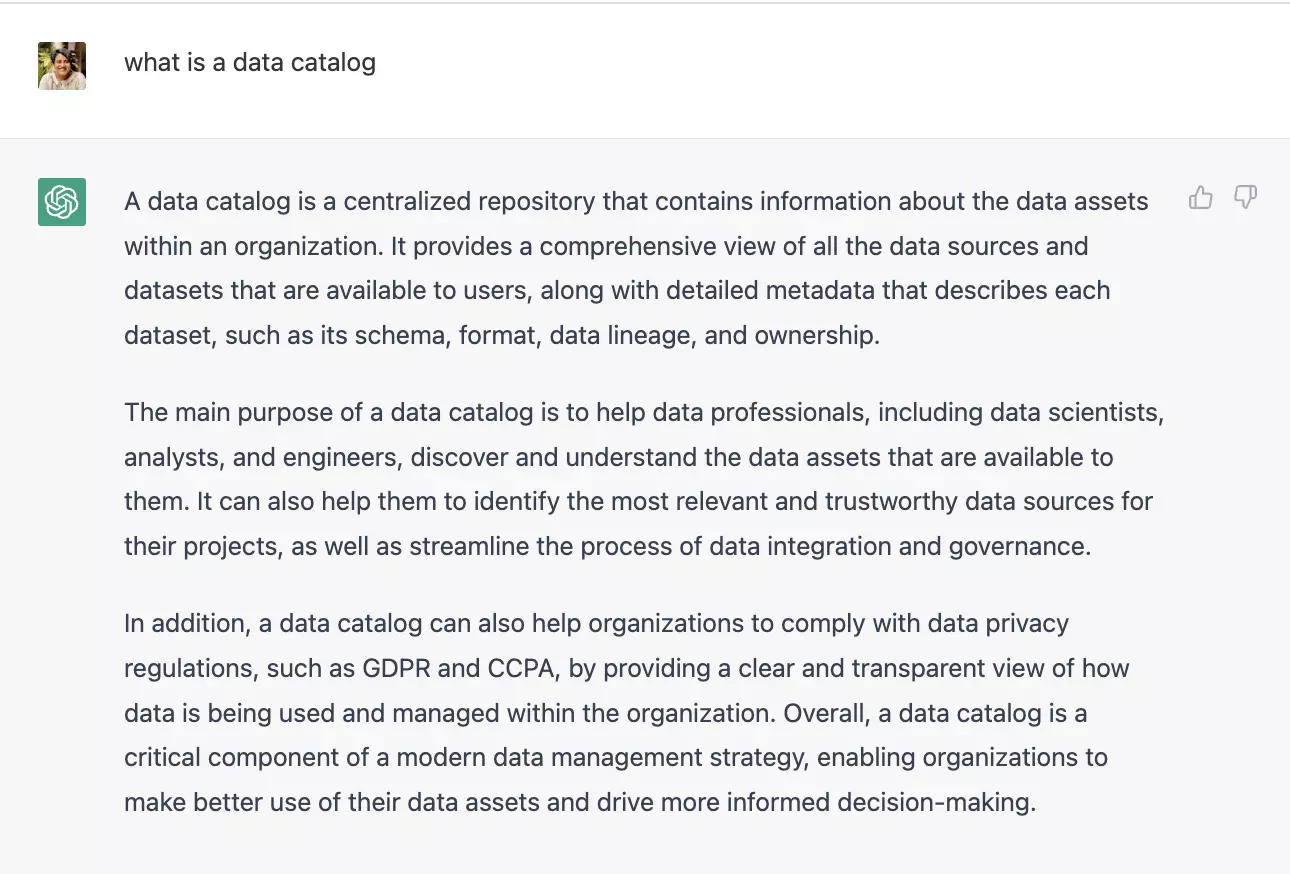Click 'In addition' starting the third paragraph
The height and width of the screenshot is (874, 1290).
pyautogui.click(x=185, y=623)
